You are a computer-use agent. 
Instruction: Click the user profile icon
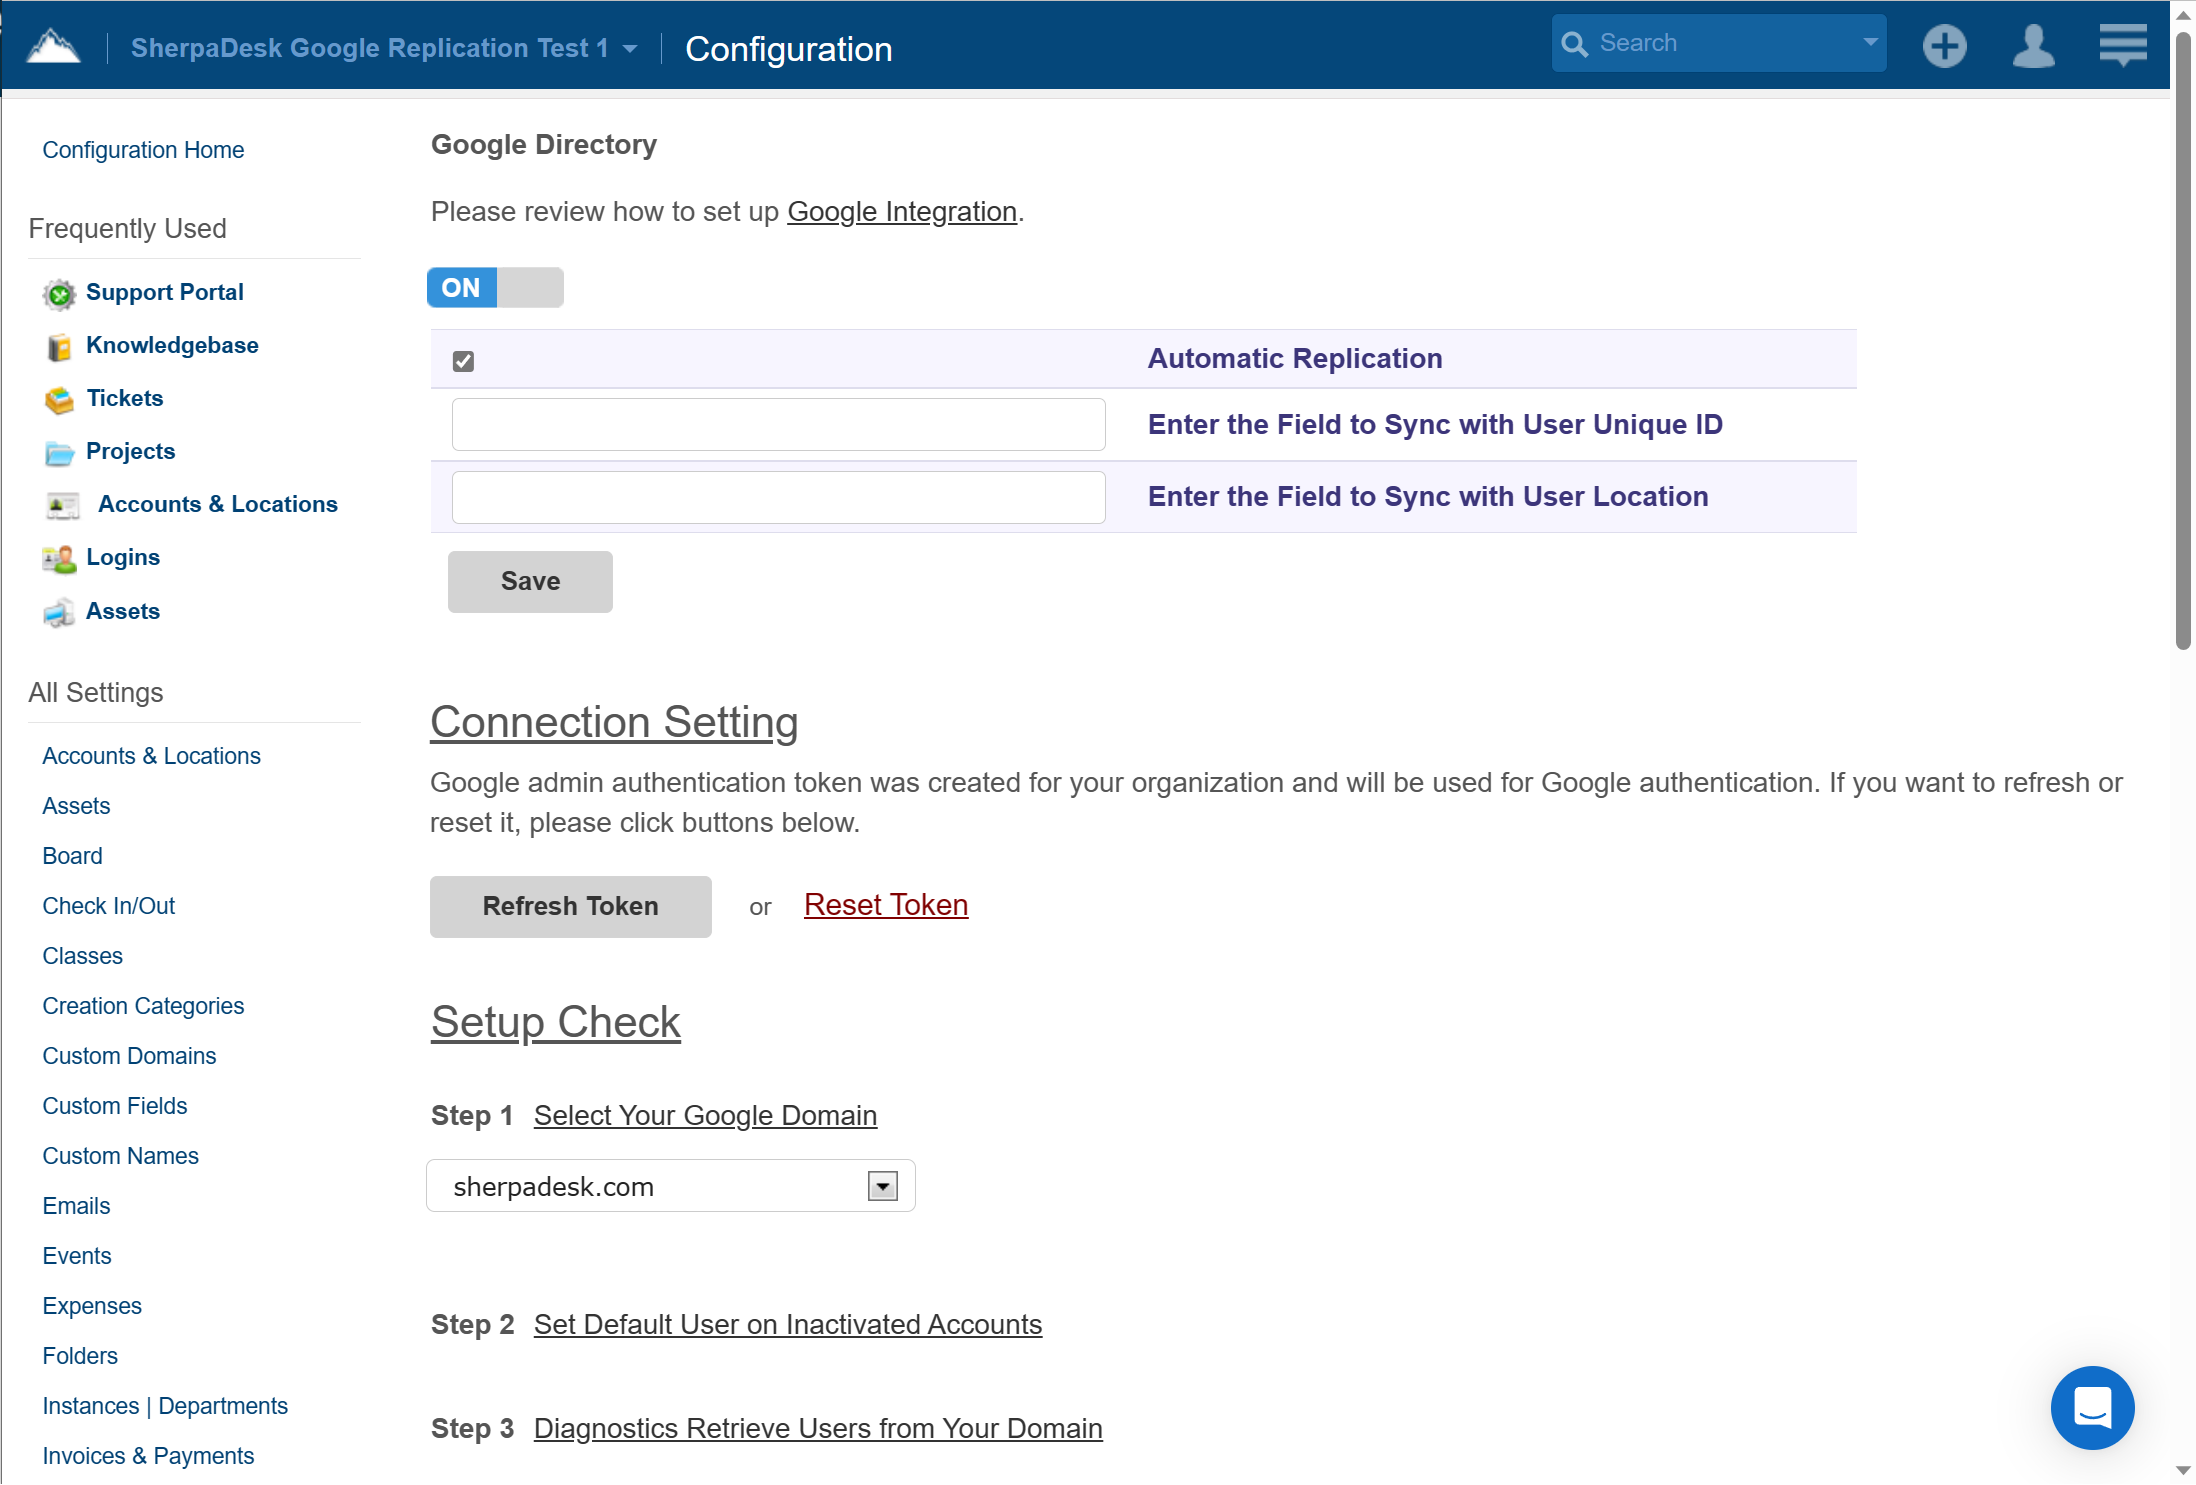2033,45
